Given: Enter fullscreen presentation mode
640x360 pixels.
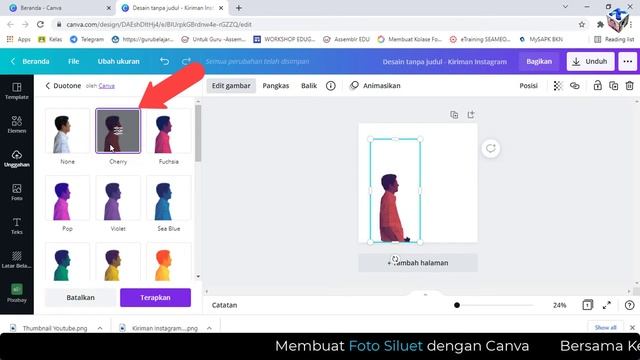Looking at the screenshot, I should (607, 305).
